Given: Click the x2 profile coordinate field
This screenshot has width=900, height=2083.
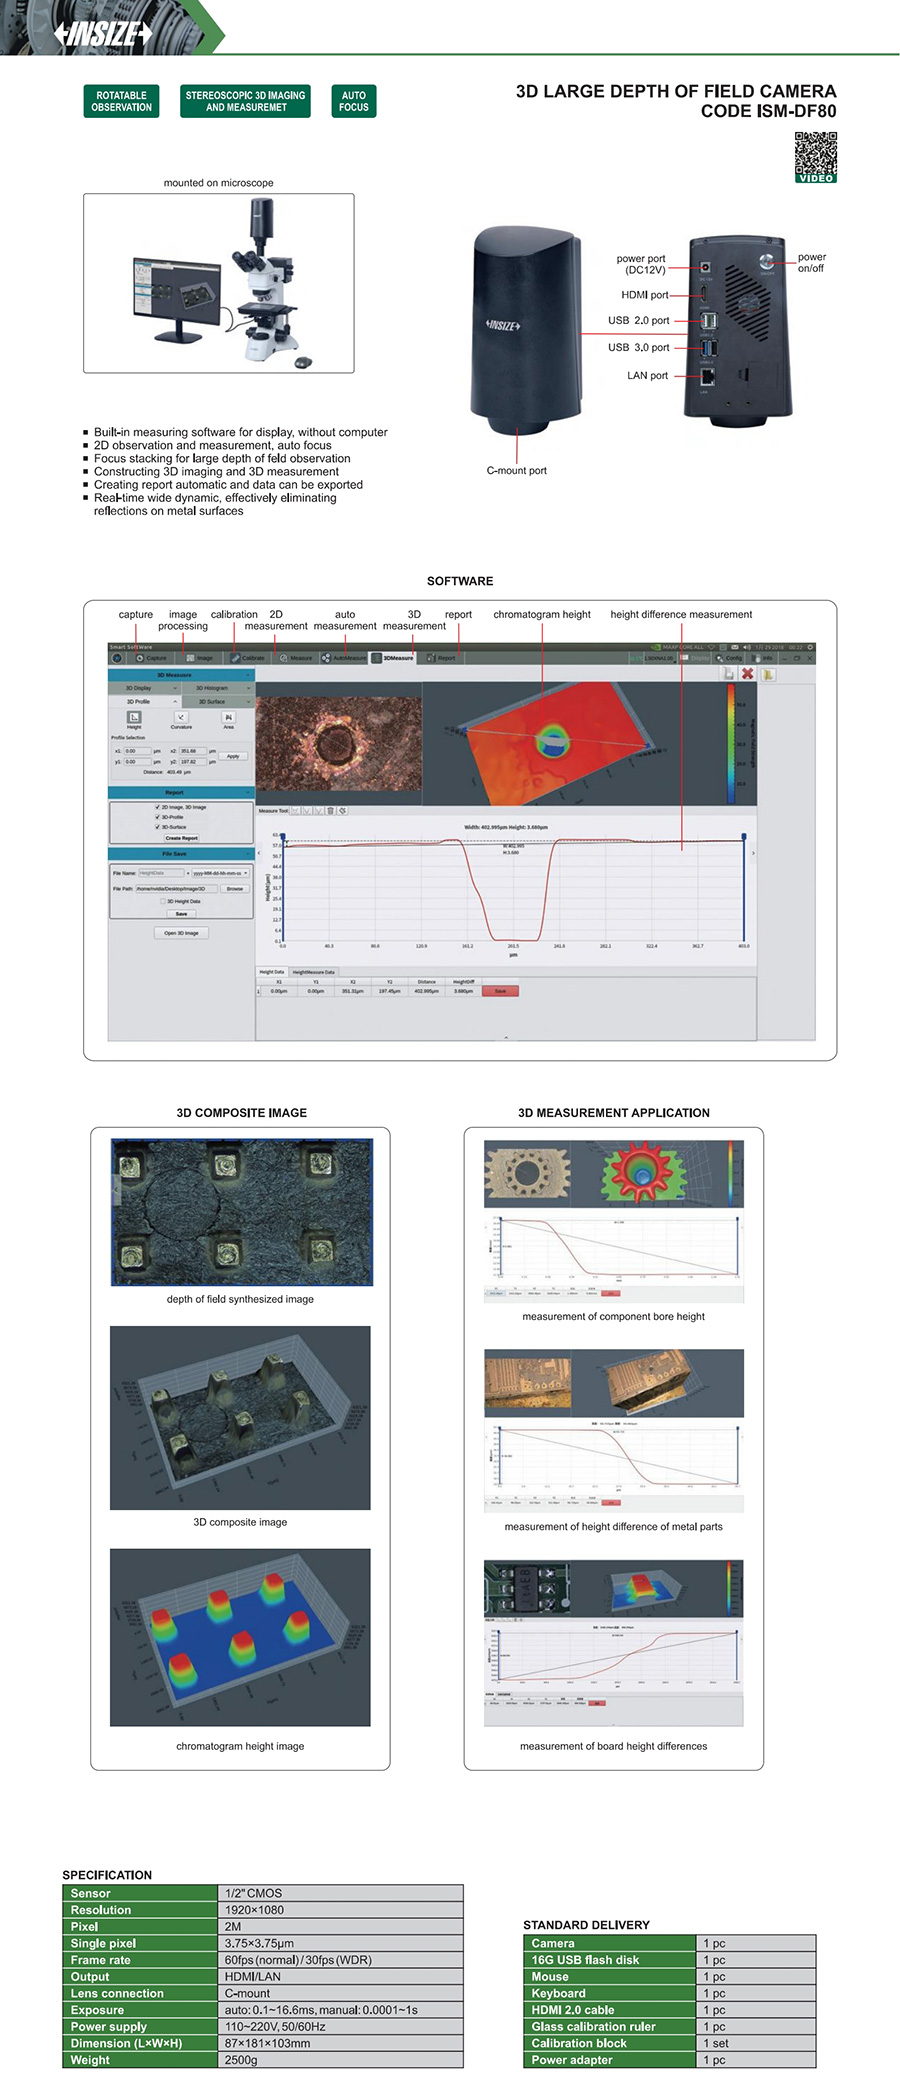Looking at the screenshot, I should 189,751.
